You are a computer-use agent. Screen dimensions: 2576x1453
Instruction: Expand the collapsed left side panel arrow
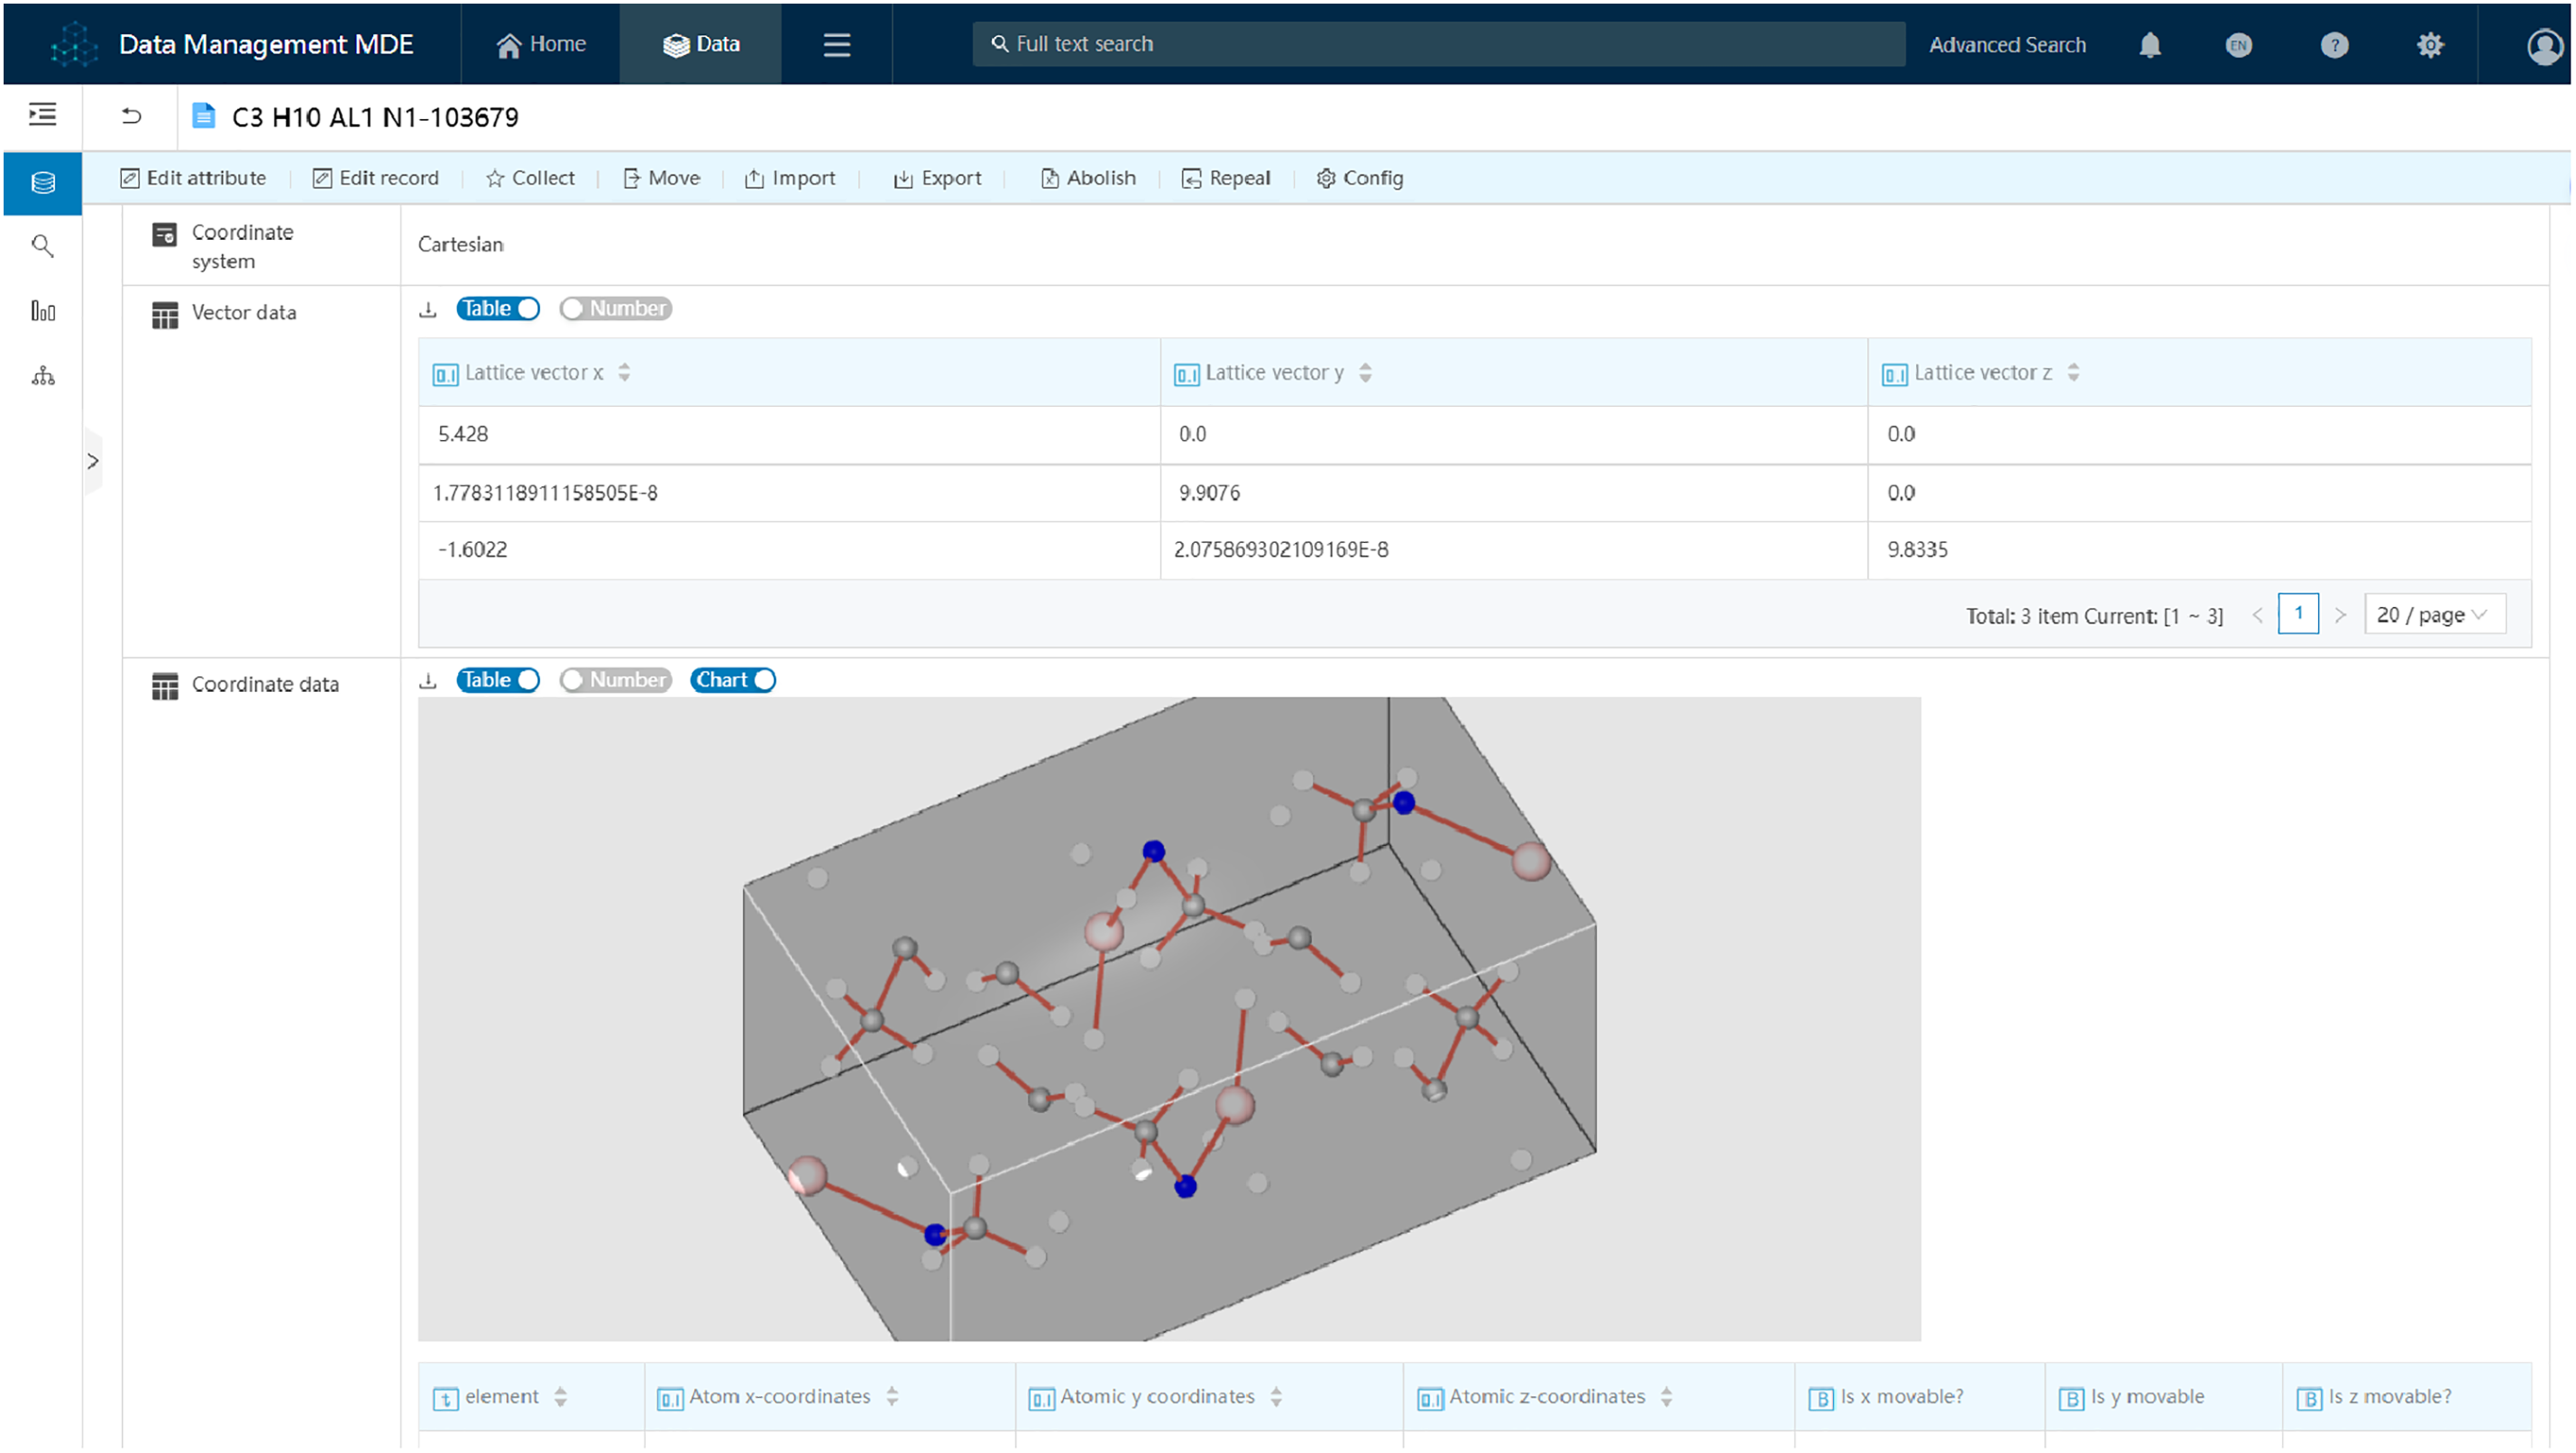(x=92, y=461)
